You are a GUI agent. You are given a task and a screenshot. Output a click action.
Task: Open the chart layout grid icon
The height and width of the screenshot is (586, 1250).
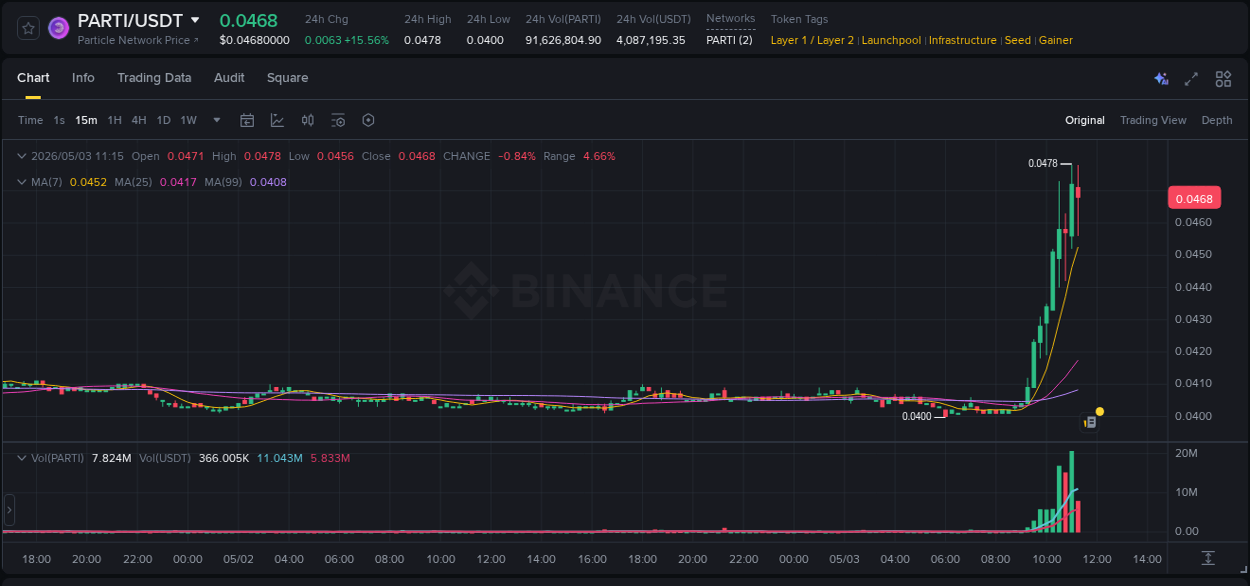click(x=1223, y=79)
